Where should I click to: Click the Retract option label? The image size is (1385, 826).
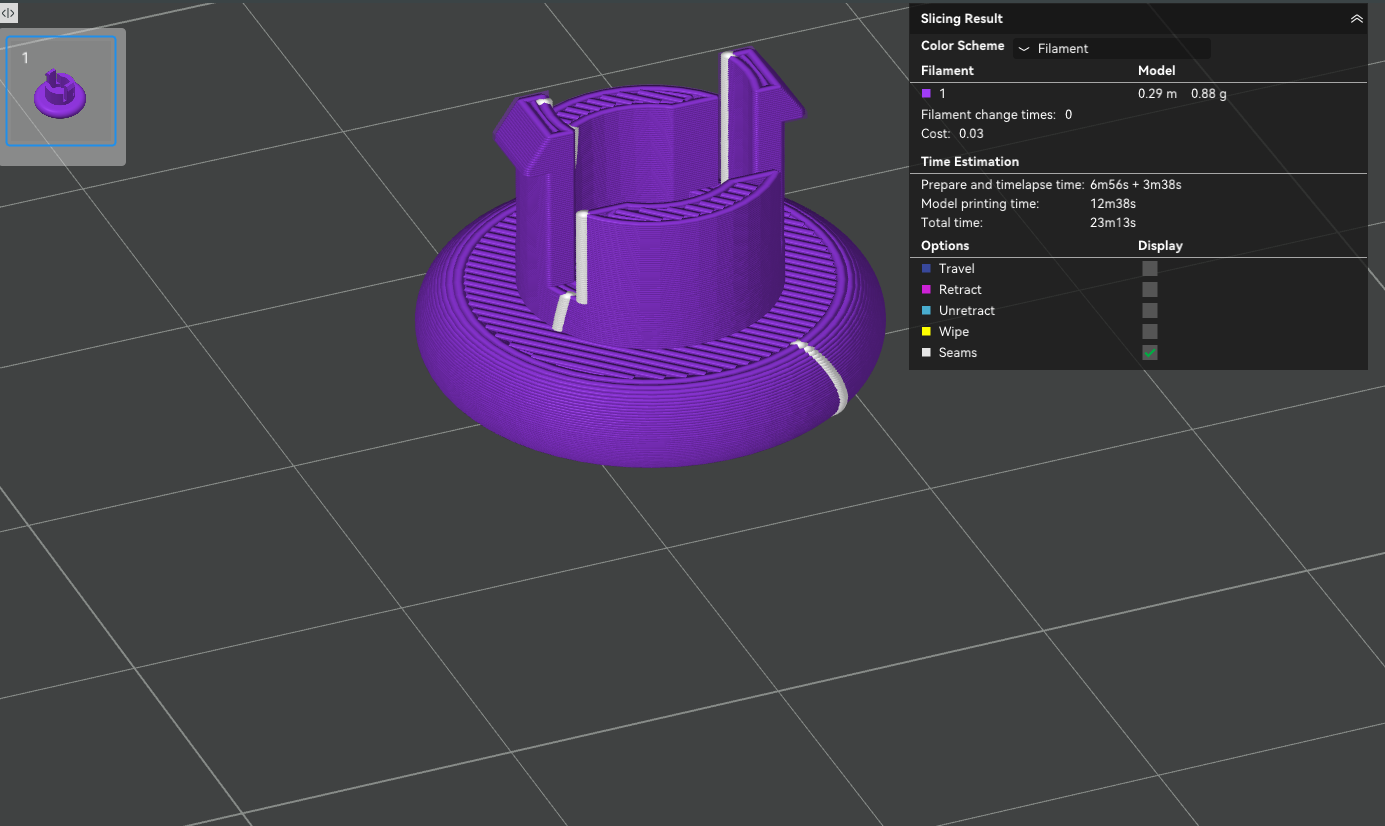click(x=960, y=289)
